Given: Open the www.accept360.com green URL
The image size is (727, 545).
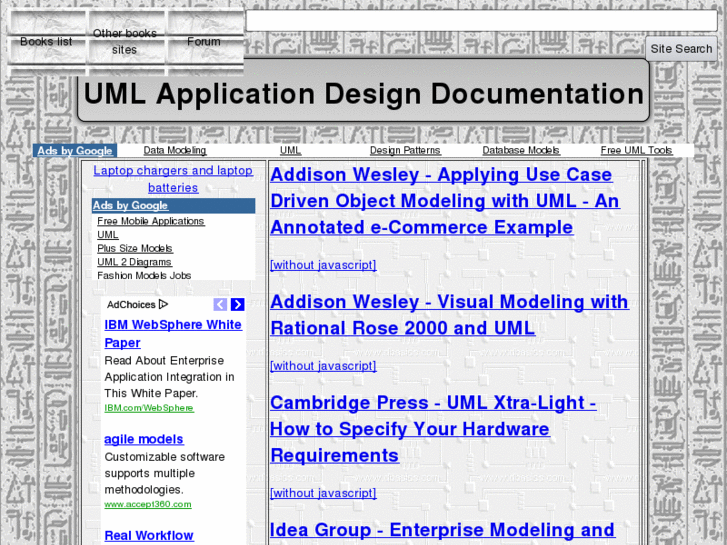Looking at the screenshot, I should [x=148, y=504].
